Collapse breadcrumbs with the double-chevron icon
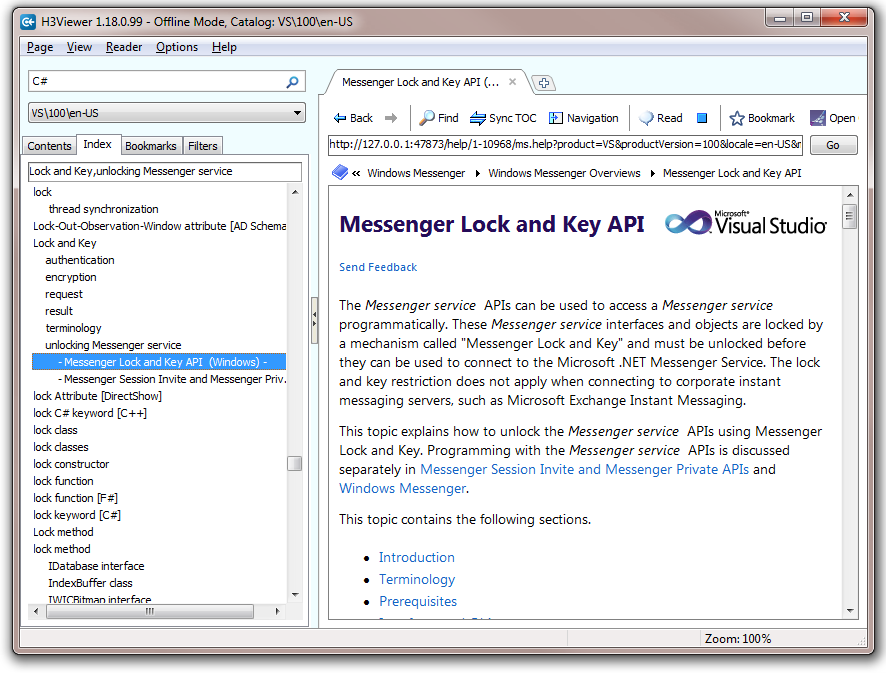 pyautogui.click(x=357, y=171)
